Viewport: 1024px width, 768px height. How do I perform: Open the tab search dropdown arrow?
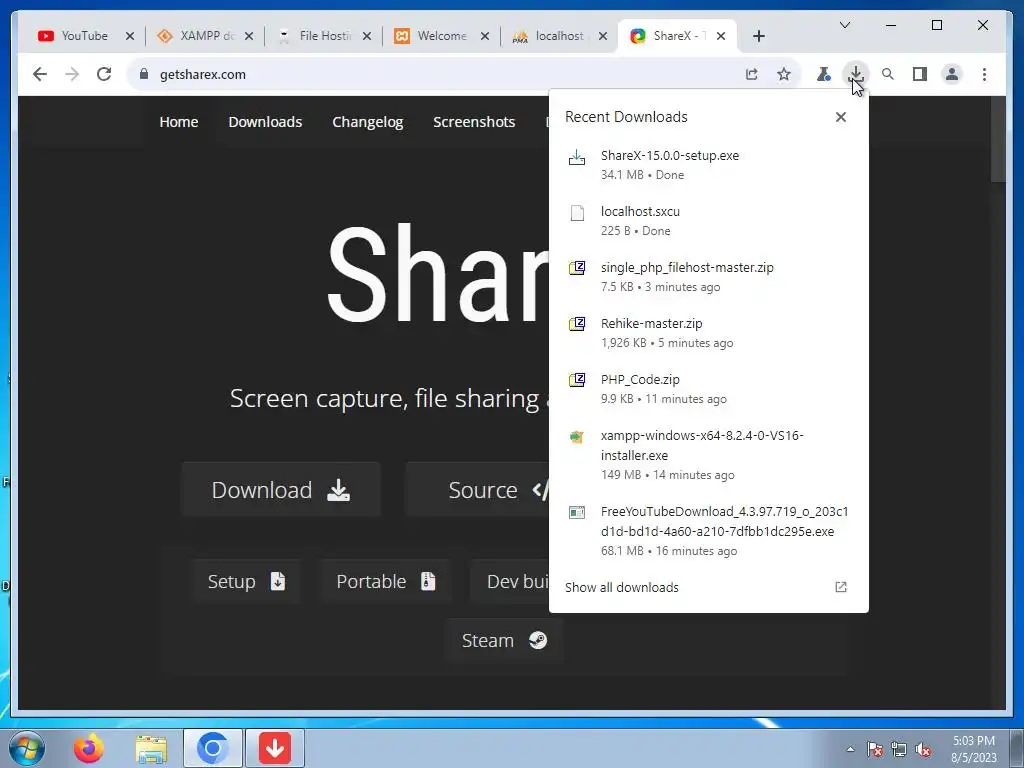tap(844, 25)
